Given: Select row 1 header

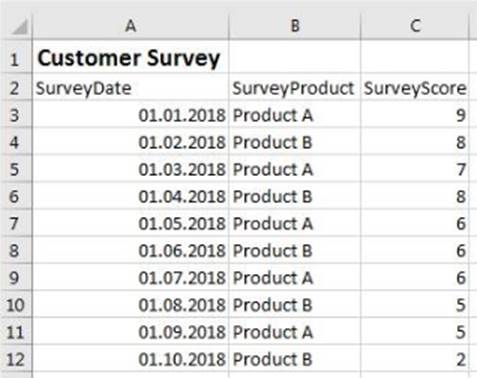Looking at the screenshot, I should [16, 57].
